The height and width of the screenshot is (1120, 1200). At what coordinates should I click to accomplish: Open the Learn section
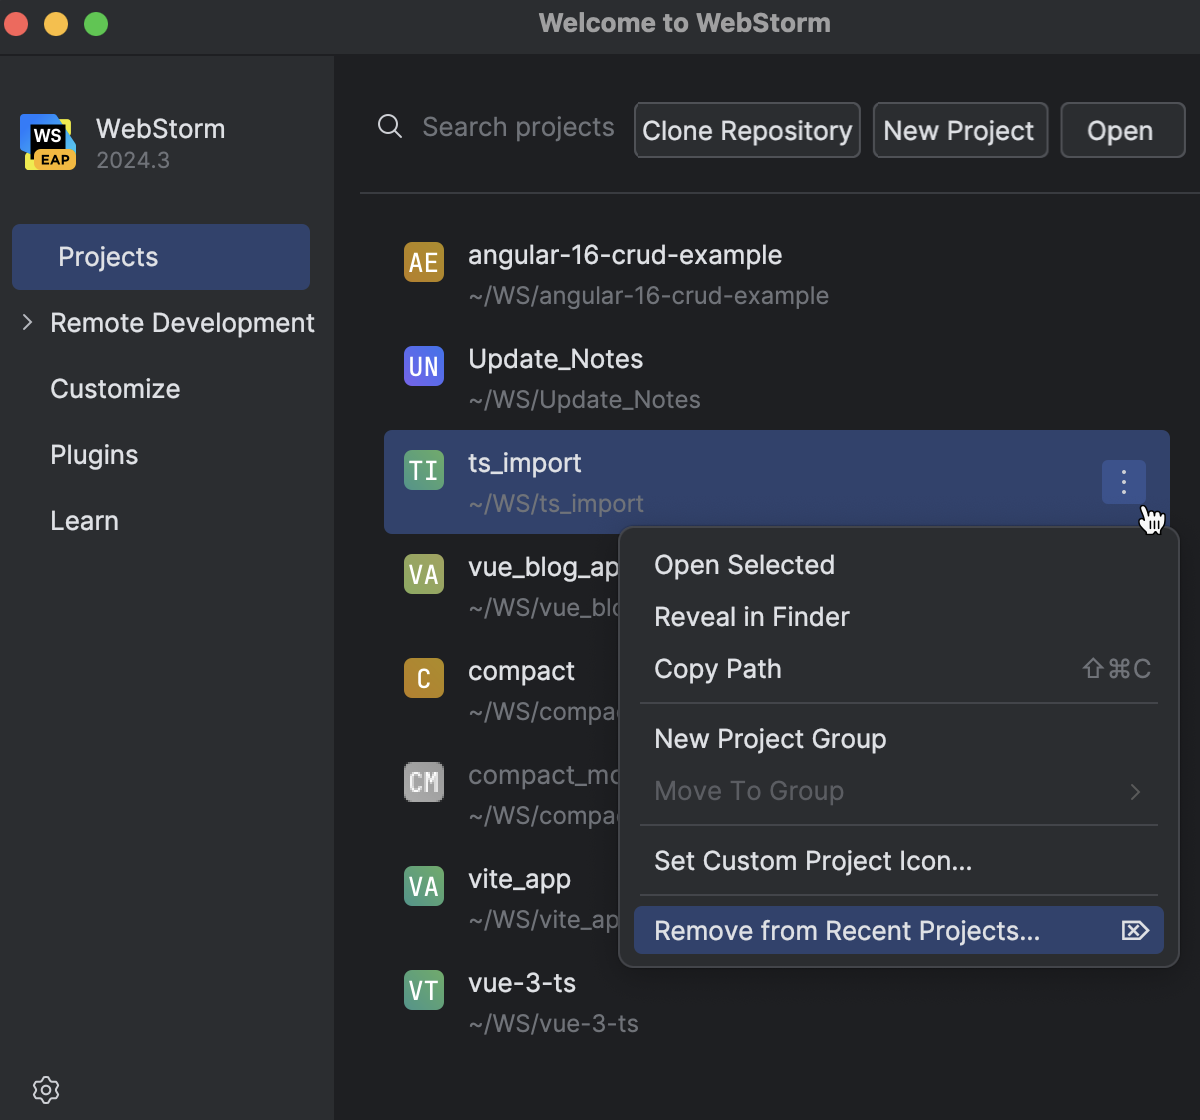(84, 520)
